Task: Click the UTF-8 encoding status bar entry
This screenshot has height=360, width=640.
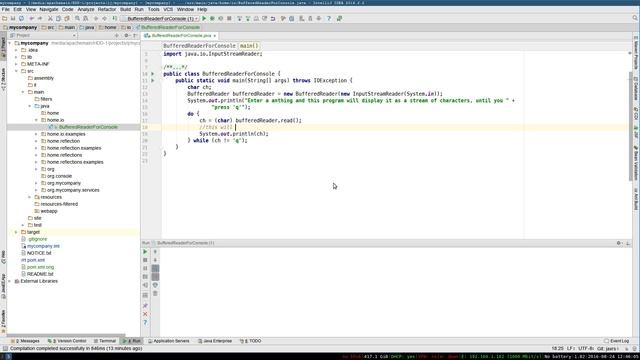Action: coord(586,349)
